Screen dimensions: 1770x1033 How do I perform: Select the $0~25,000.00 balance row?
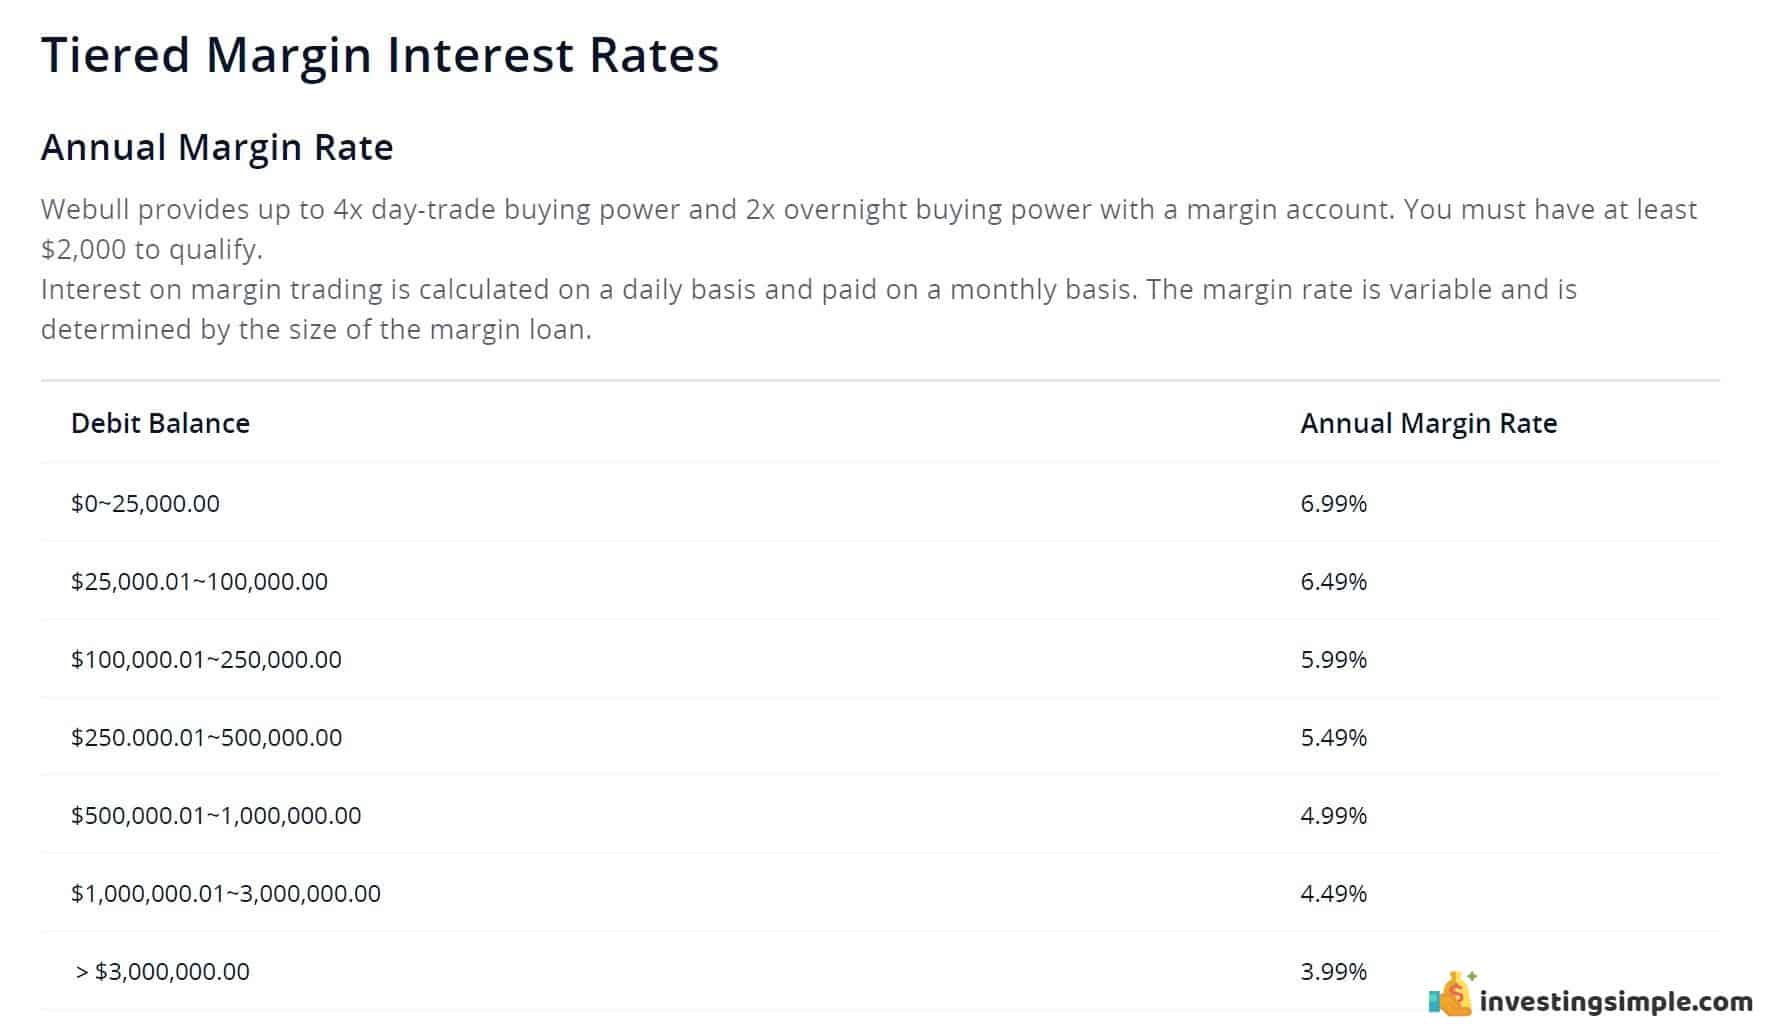click(880, 503)
